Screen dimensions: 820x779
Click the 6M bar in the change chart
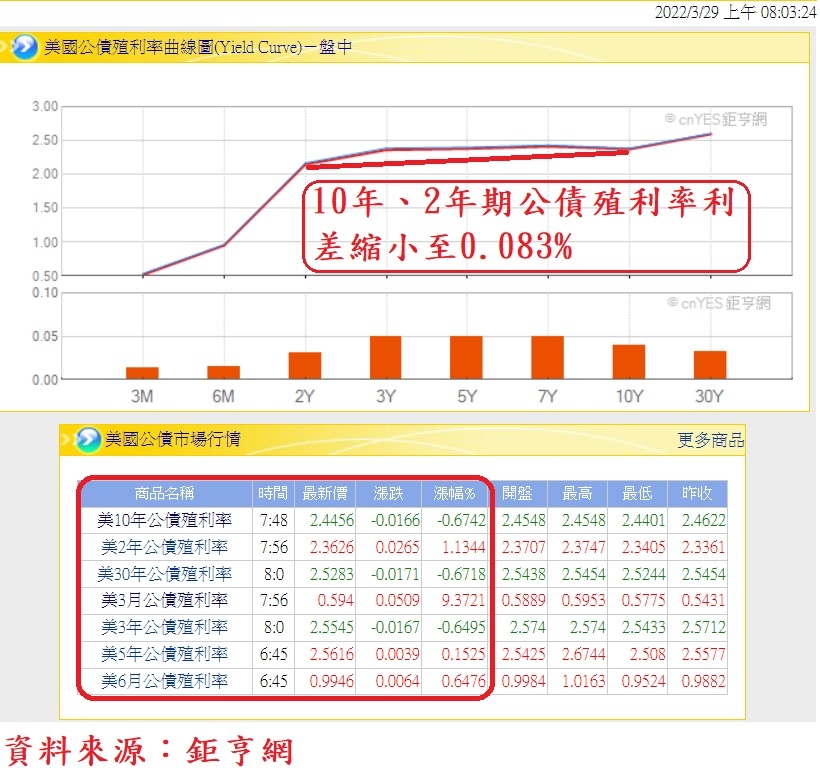pyautogui.click(x=223, y=372)
